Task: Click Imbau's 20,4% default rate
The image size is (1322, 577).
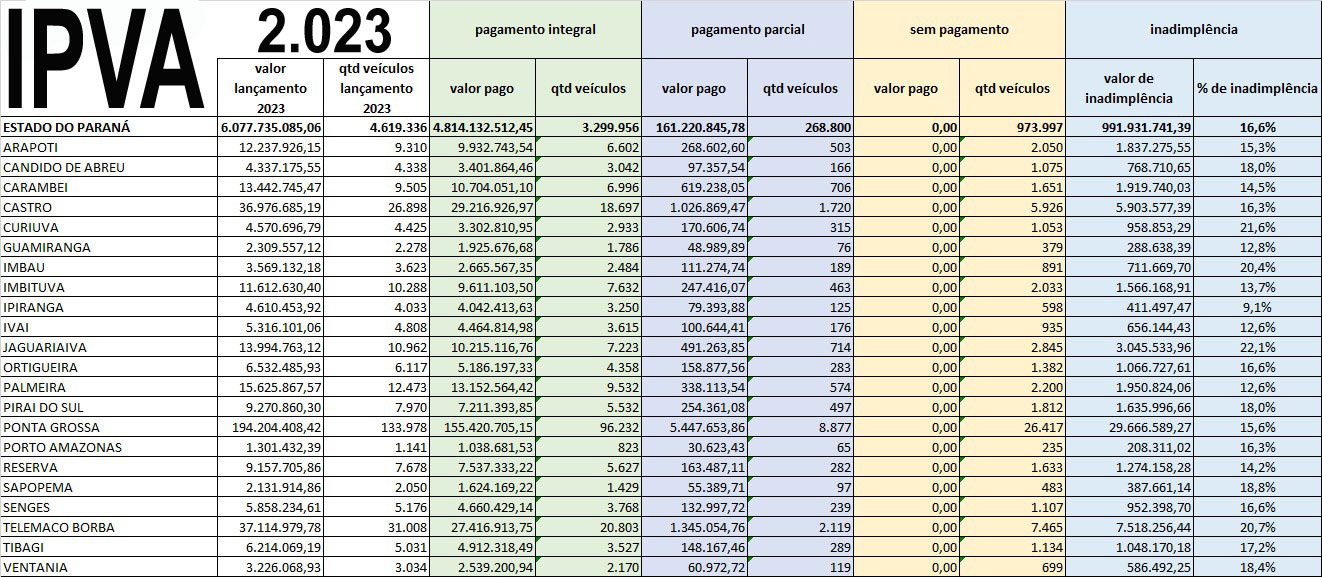Action: tap(1257, 267)
